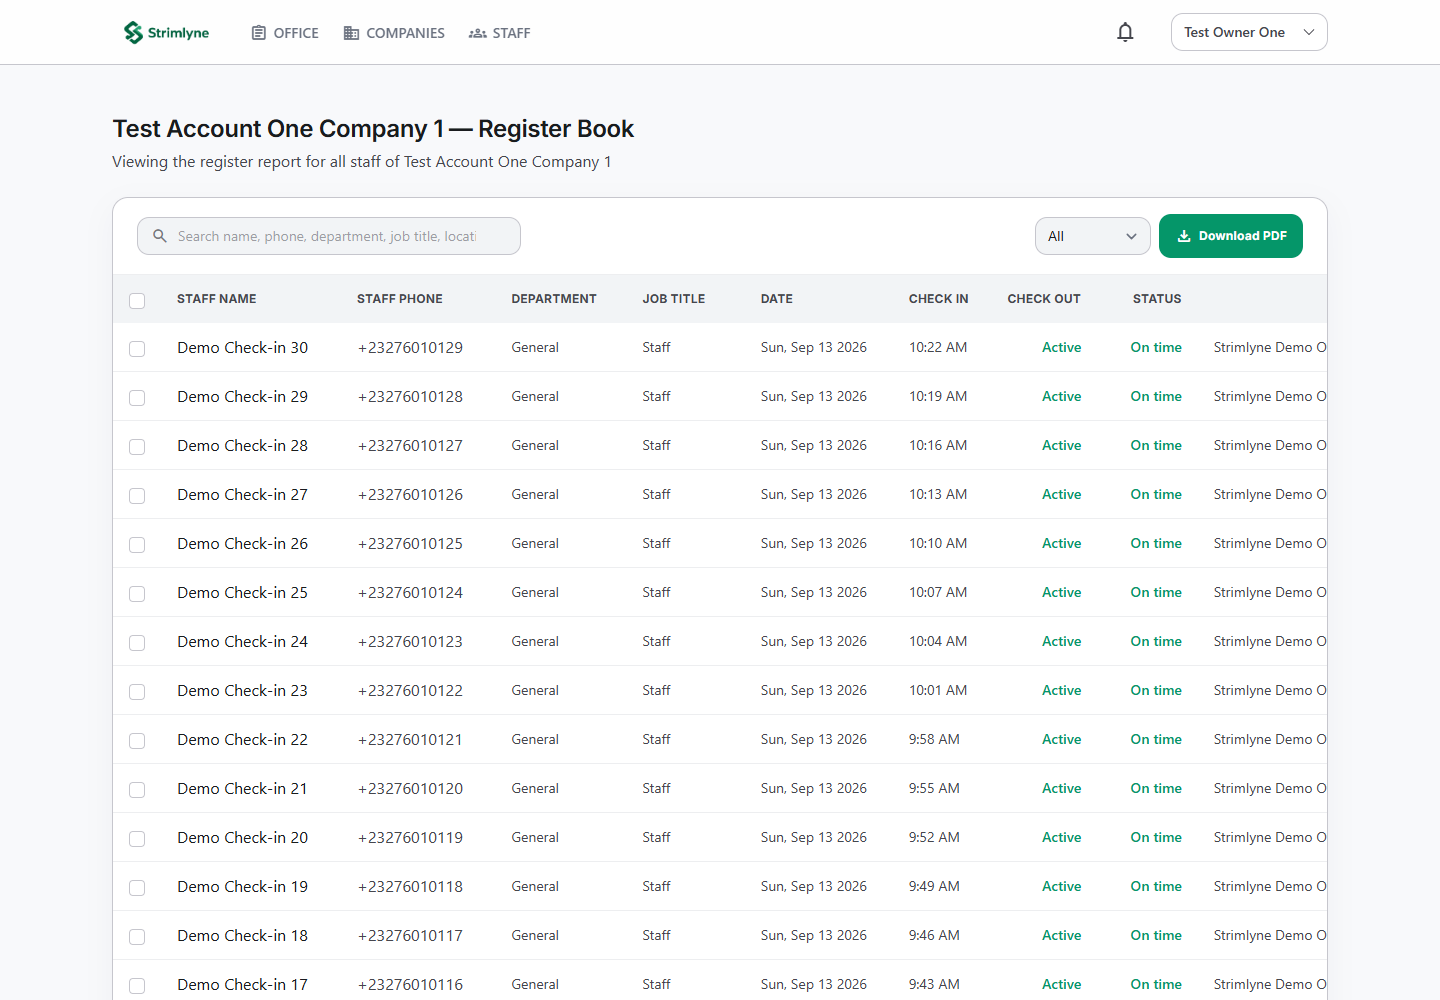
Task: Click the 10:22 AM check-in time
Action: tap(938, 348)
